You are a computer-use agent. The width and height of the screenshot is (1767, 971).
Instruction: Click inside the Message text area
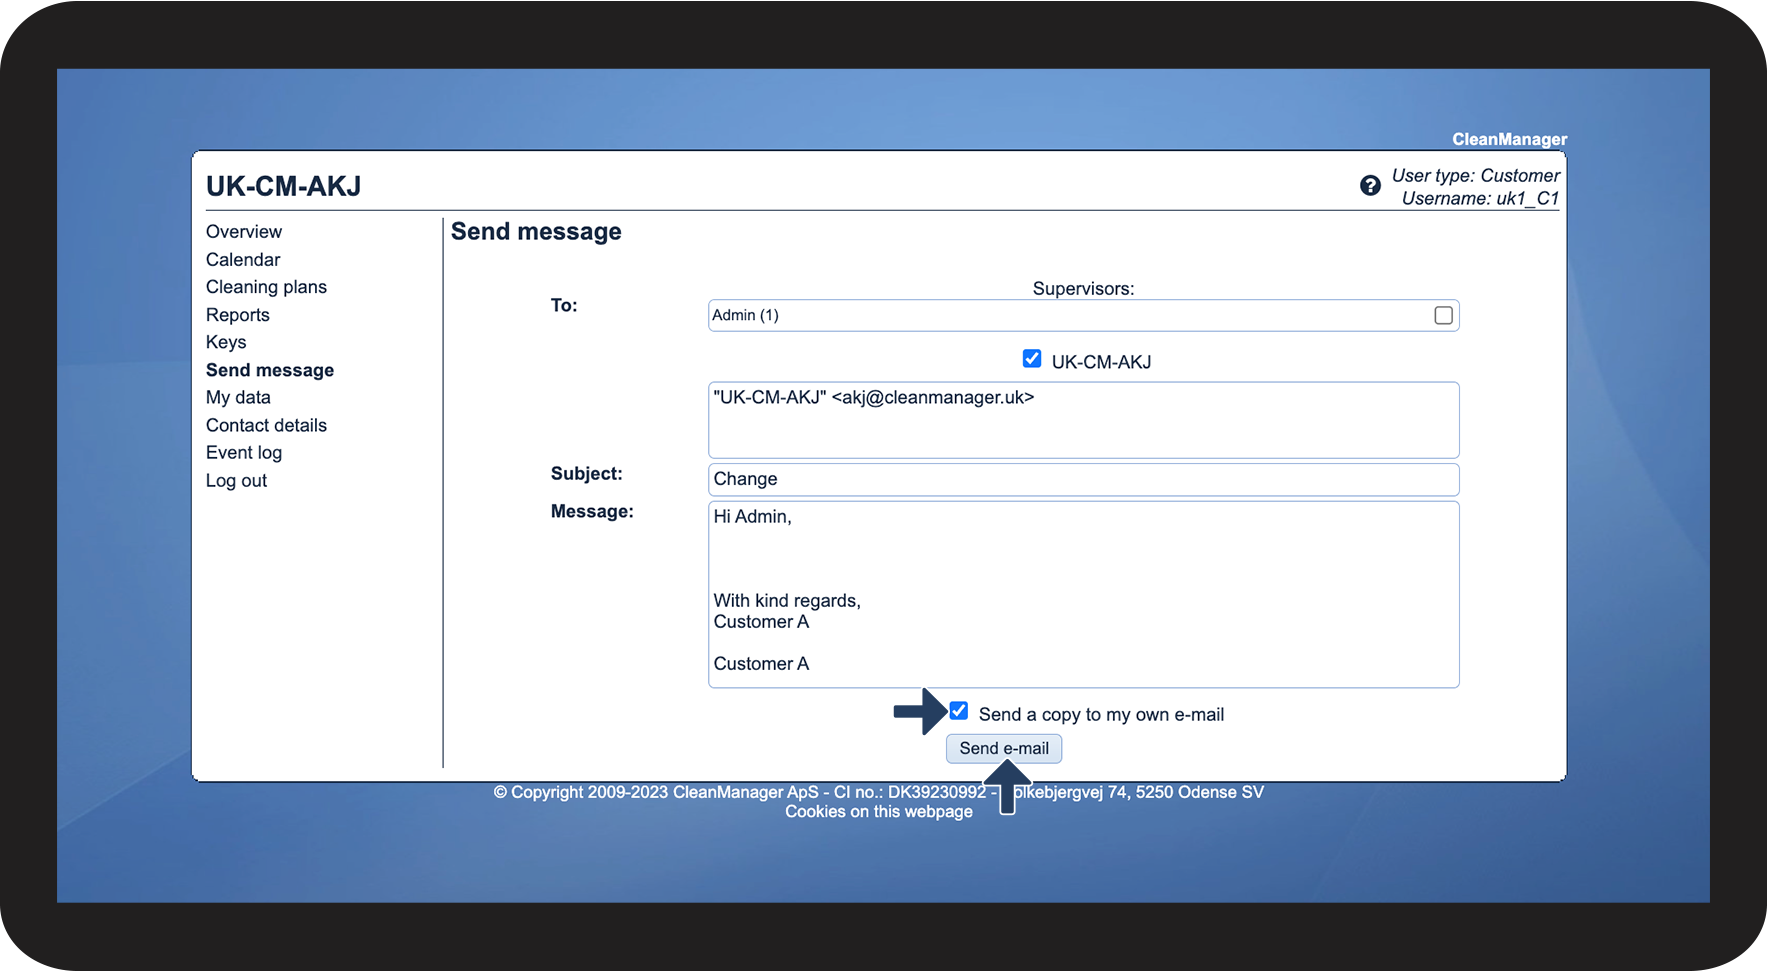[1083, 594]
